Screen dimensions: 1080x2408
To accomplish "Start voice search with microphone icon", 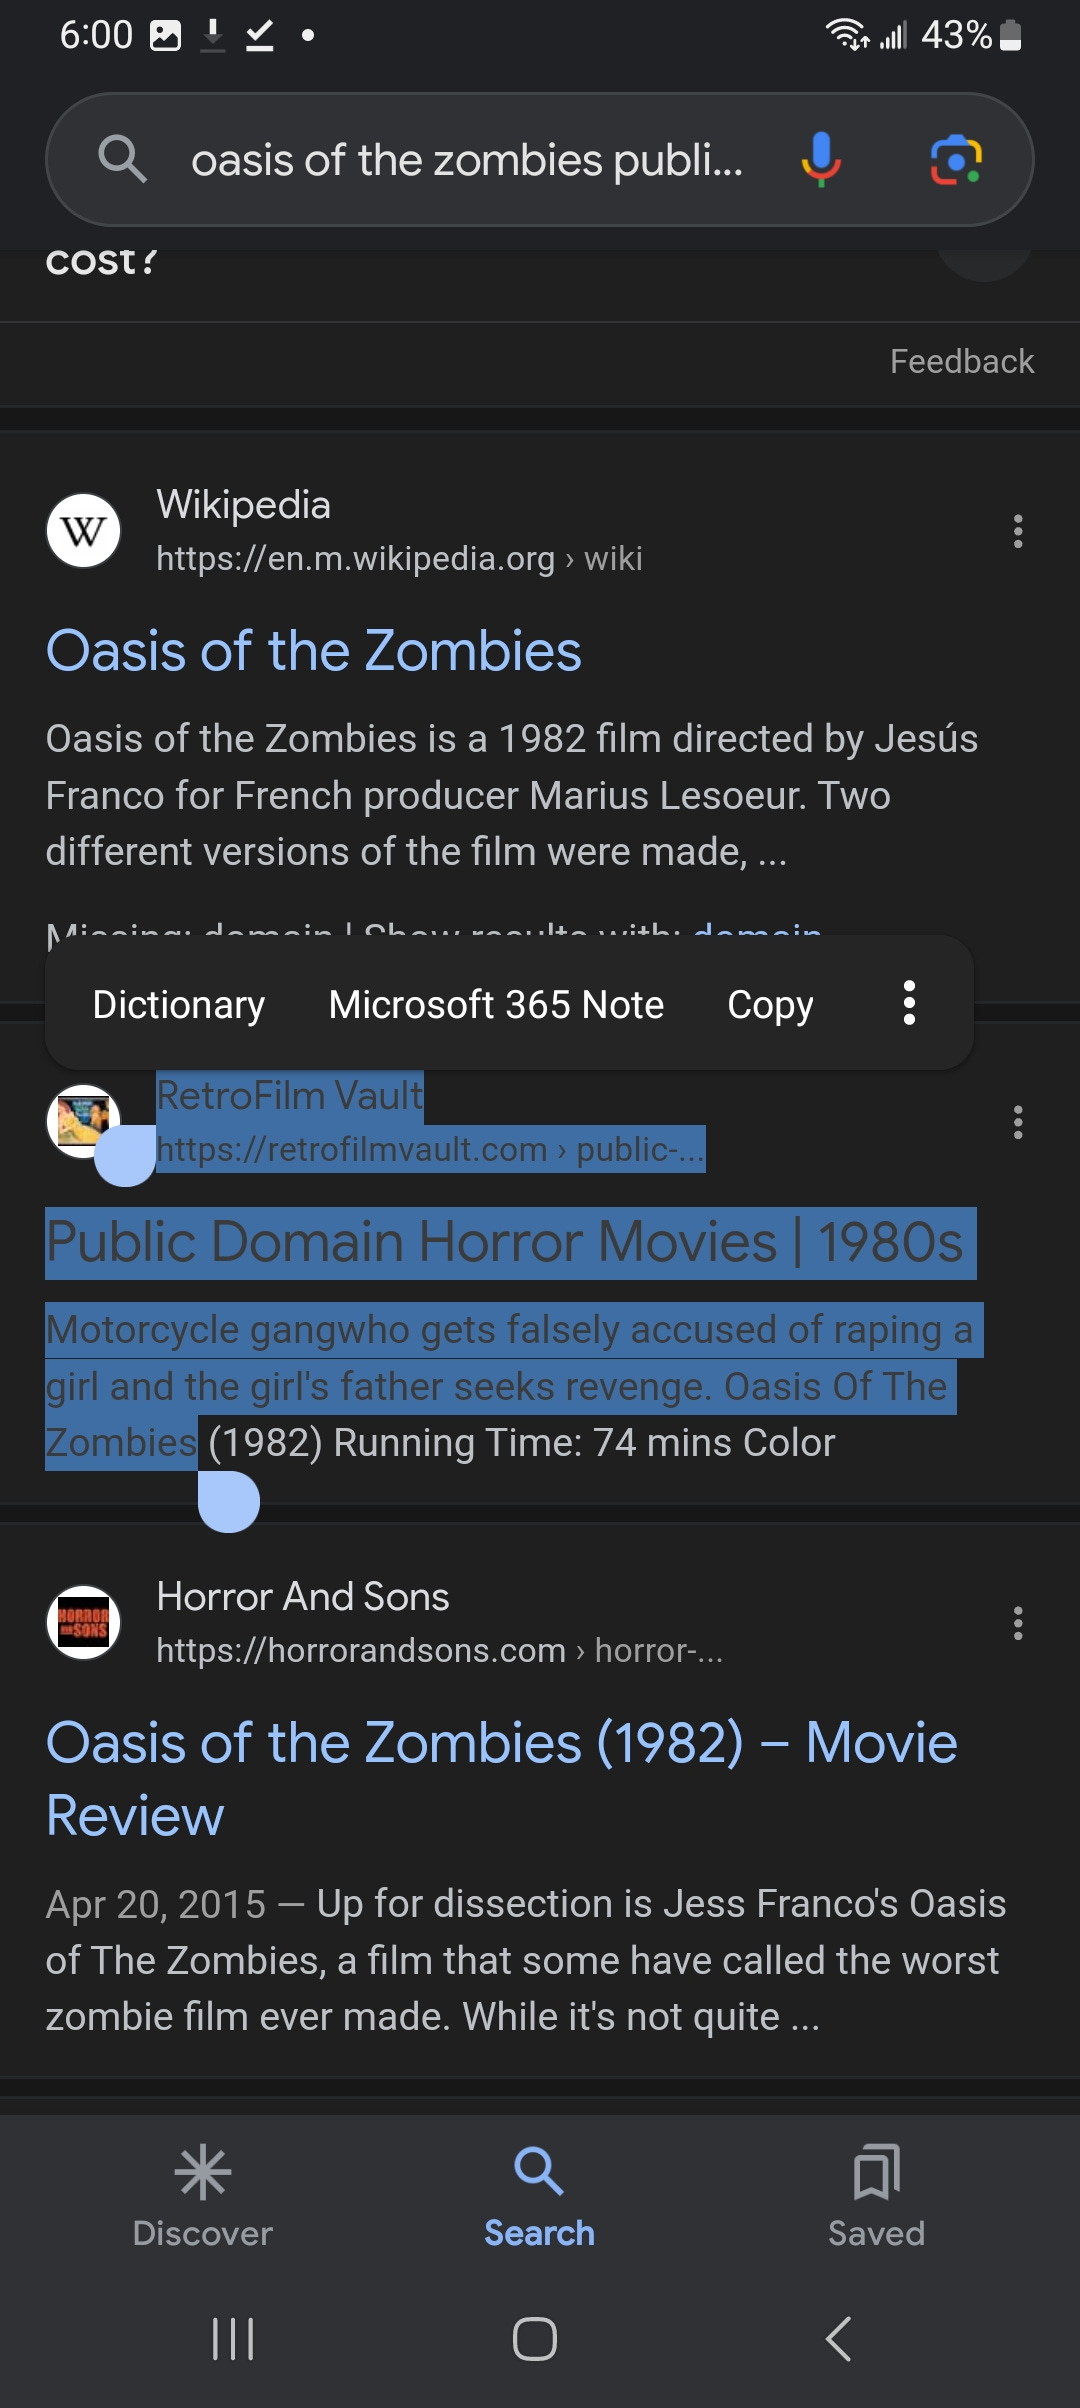I will tap(821, 159).
